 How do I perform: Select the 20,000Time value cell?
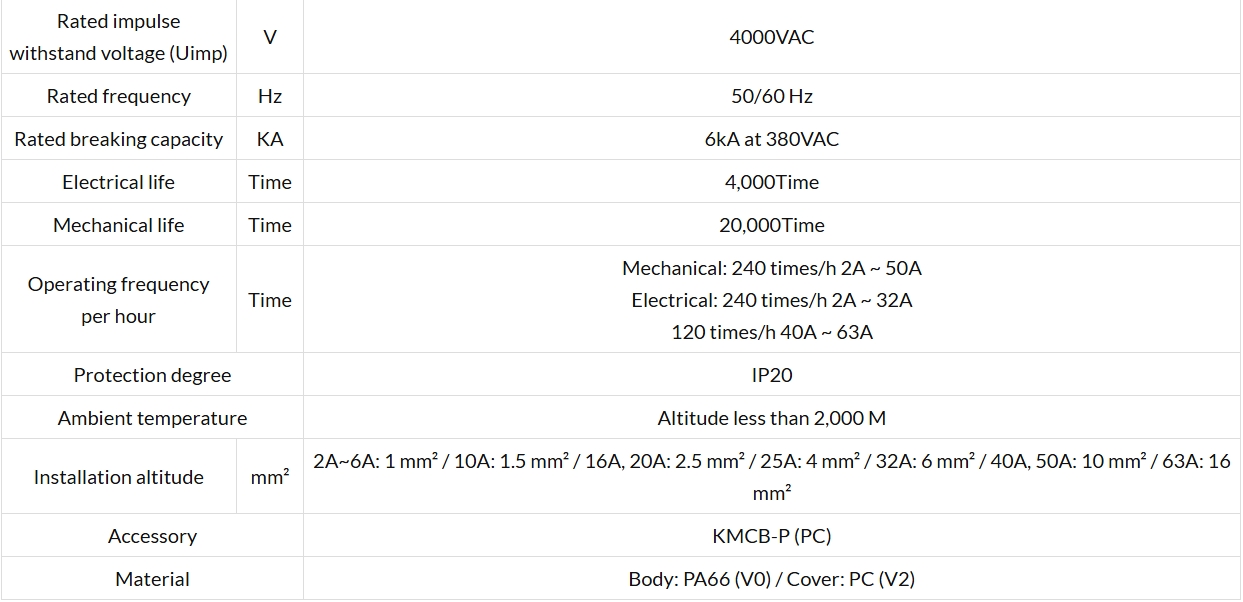click(x=772, y=225)
